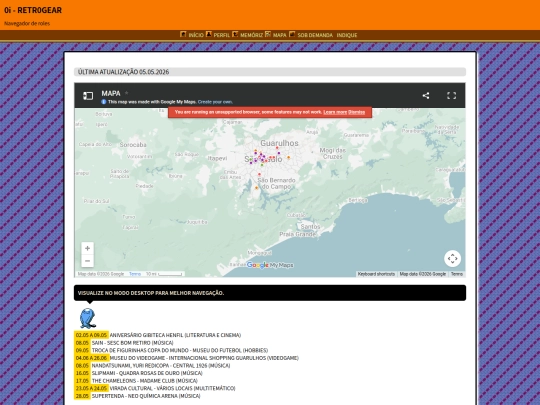
Task: Open the bottom-left map Terms link
Action: click(x=135, y=274)
